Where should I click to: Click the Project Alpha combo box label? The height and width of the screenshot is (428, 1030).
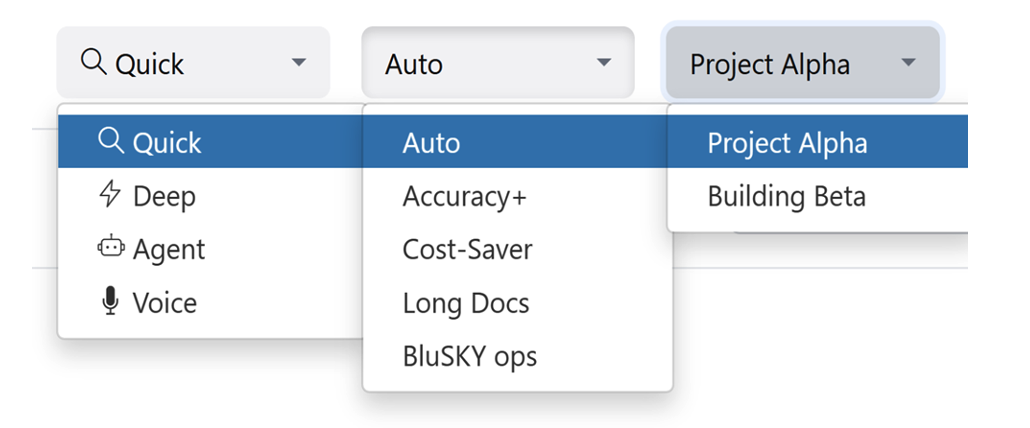[770, 64]
